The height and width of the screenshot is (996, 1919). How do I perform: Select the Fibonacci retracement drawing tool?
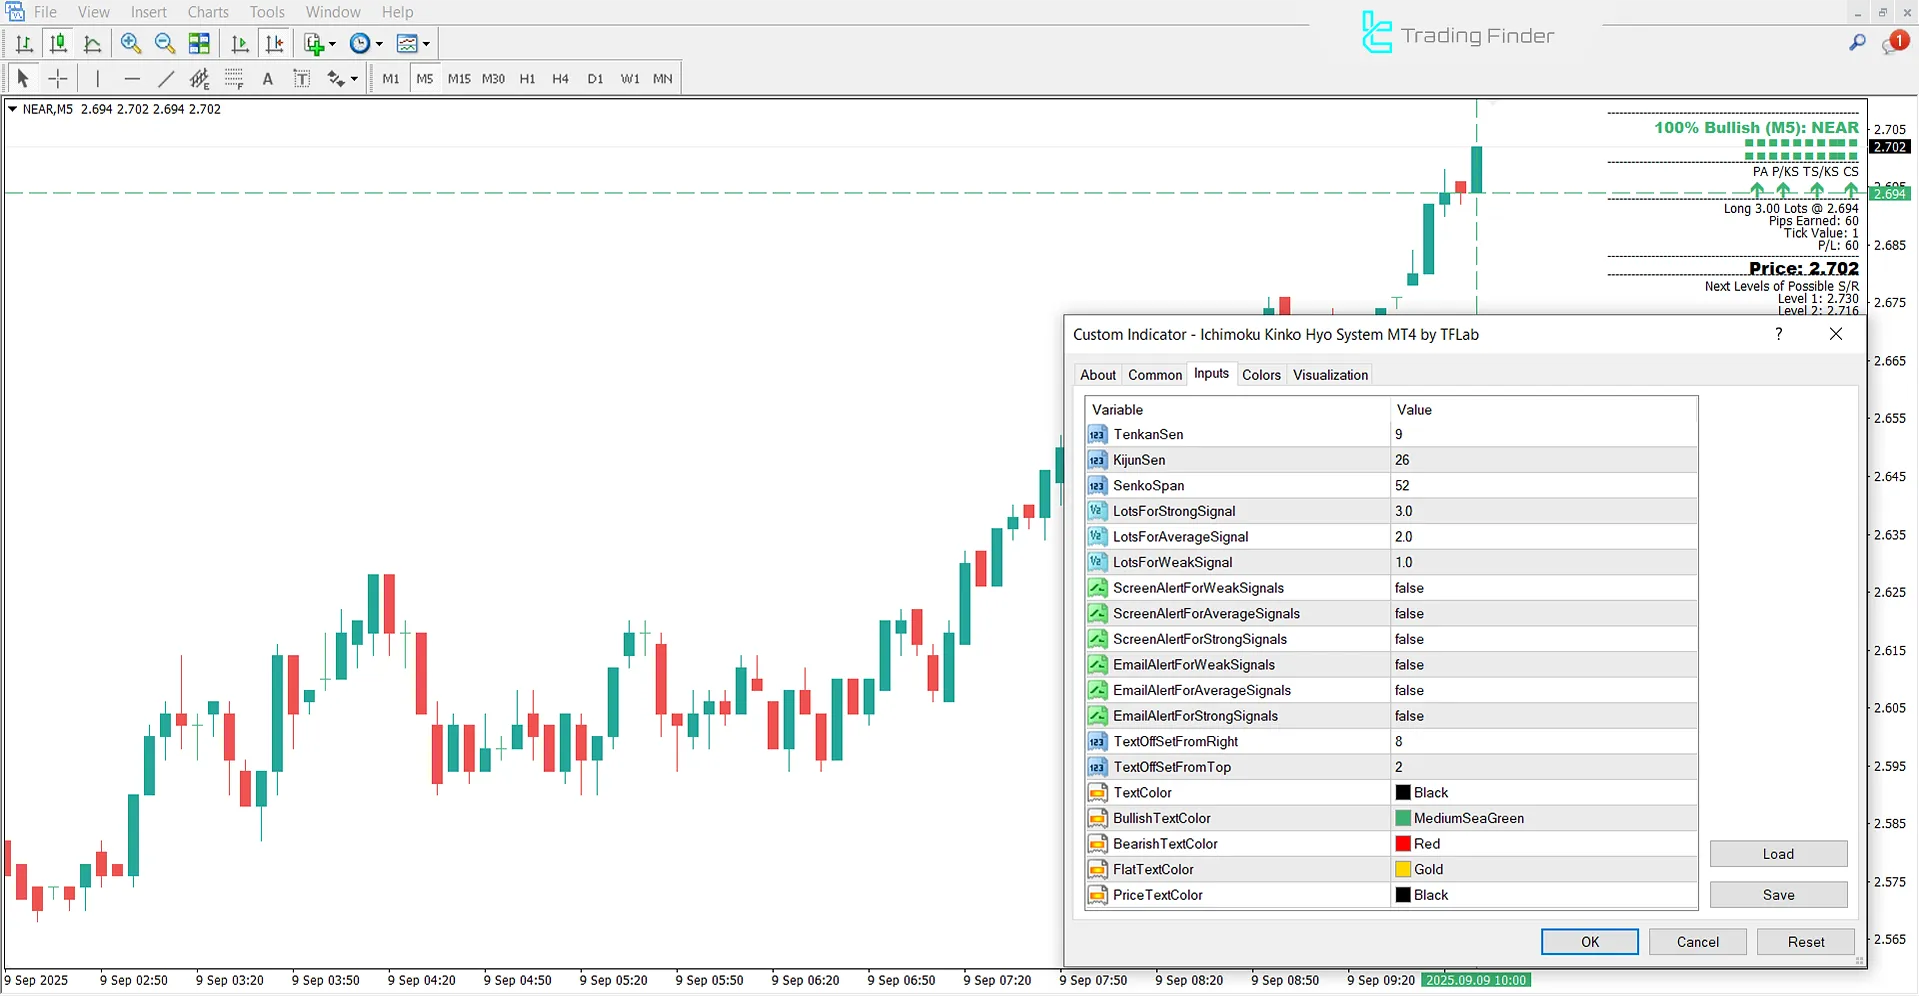click(x=234, y=78)
